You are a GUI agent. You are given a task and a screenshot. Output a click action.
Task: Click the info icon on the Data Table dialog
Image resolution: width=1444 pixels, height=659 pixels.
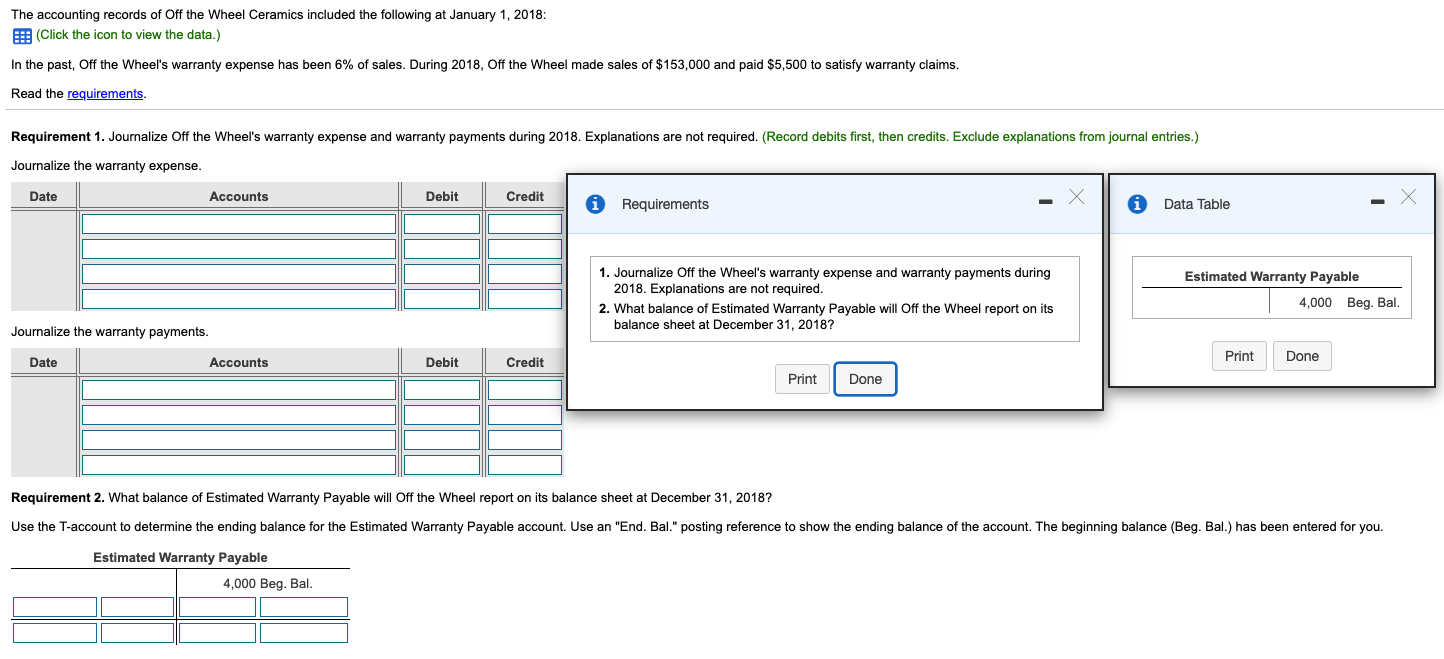(x=1139, y=204)
